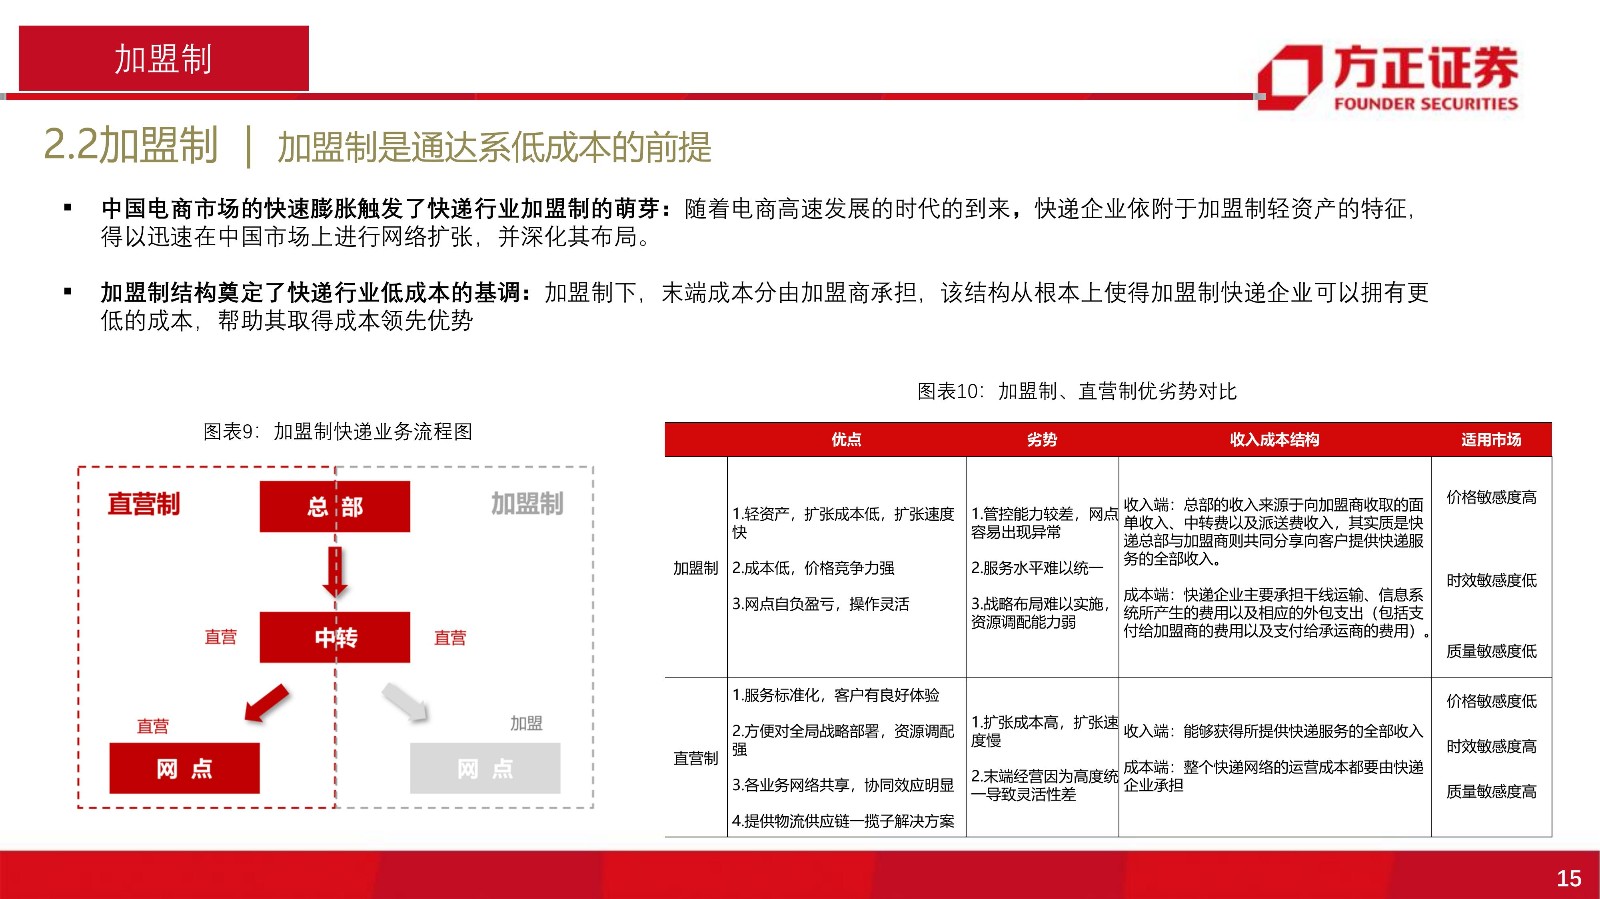
Task: Click the 优点 table column header
Action: [x=846, y=440]
